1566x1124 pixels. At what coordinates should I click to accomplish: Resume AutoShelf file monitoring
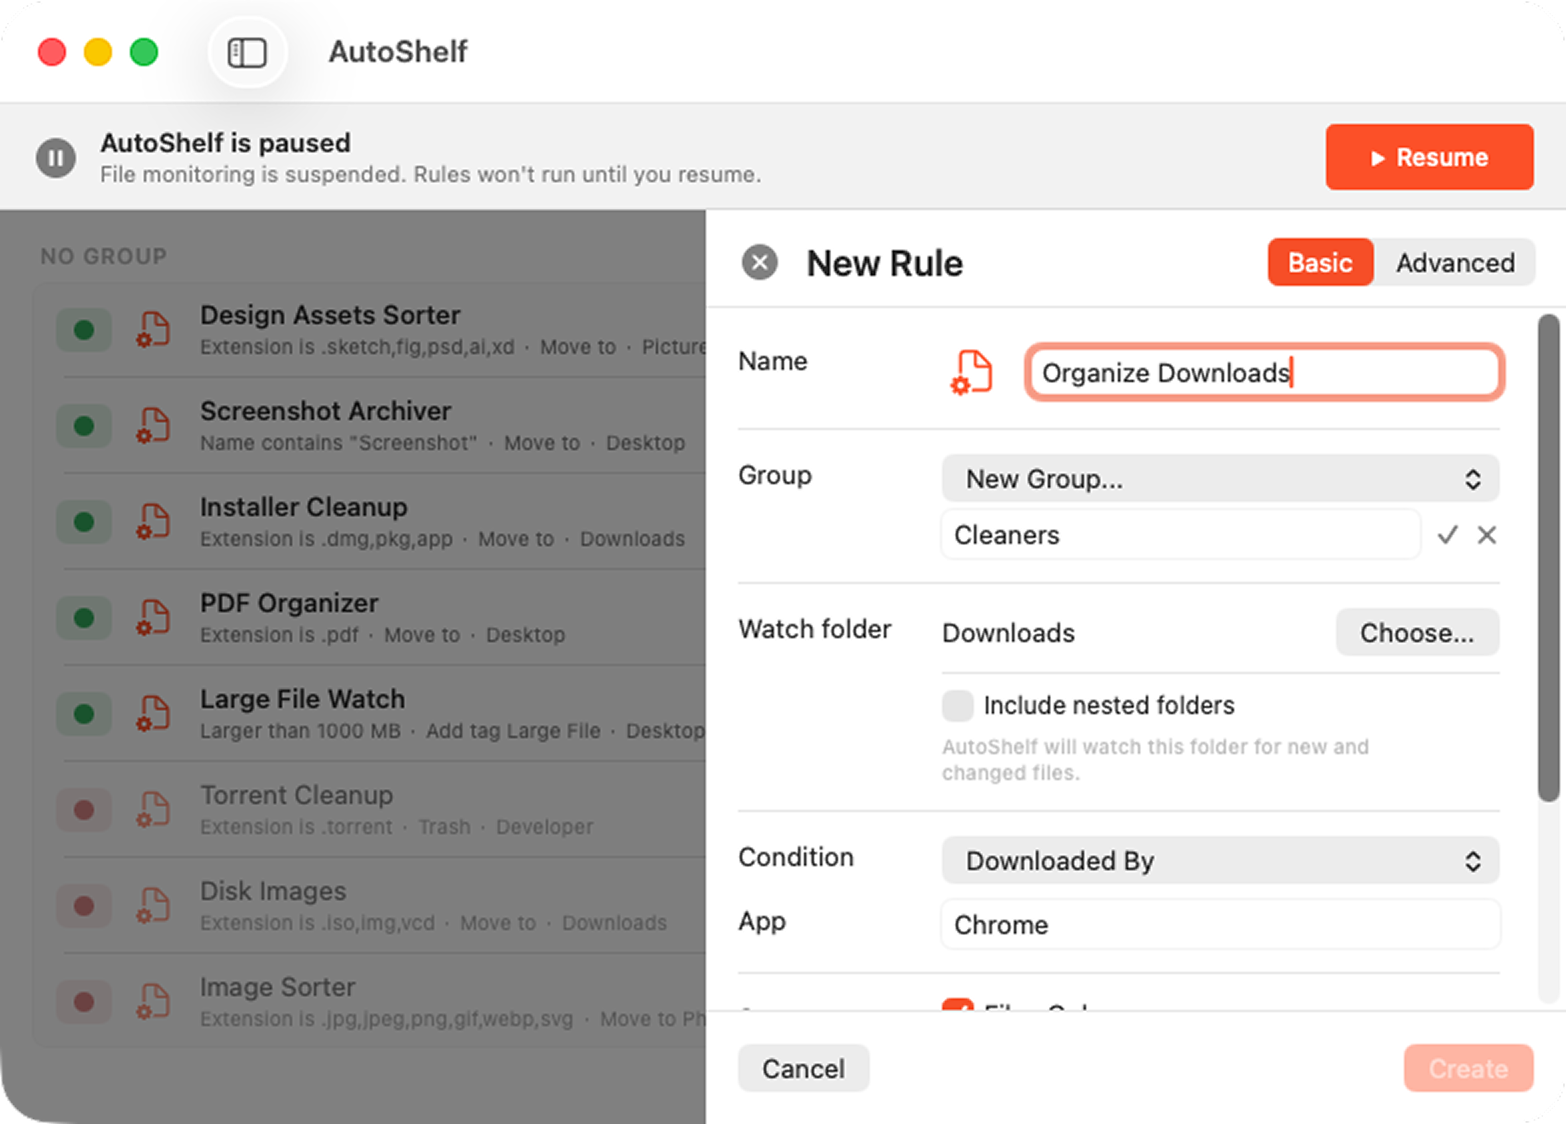pyautogui.click(x=1429, y=157)
